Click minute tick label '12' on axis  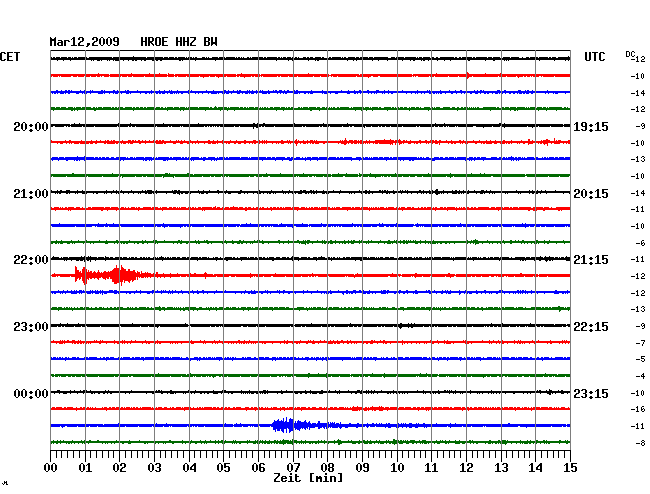point(466,468)
